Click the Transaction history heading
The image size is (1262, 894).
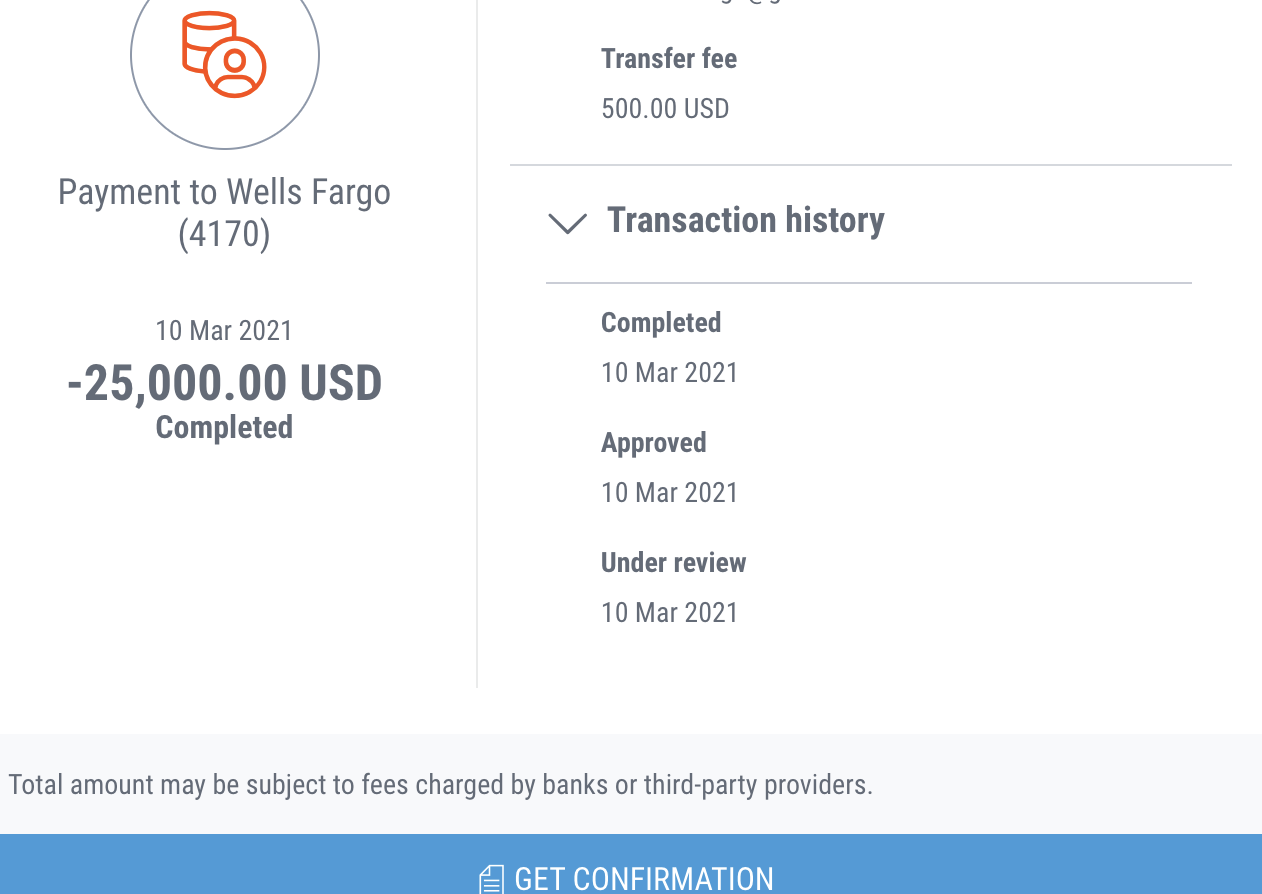[x=745, y=220]
